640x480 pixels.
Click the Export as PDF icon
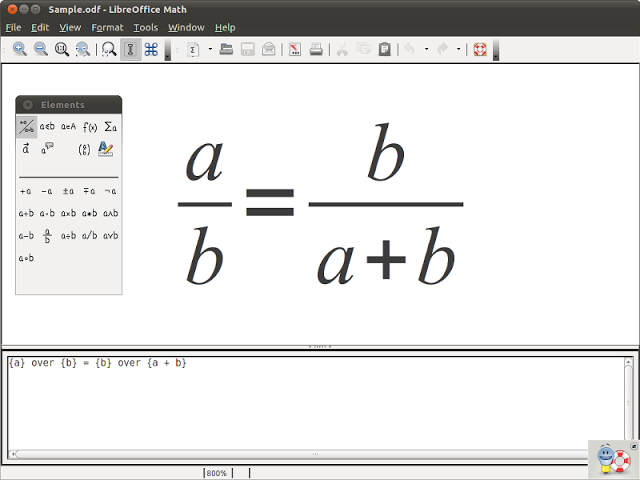(295, 49)
